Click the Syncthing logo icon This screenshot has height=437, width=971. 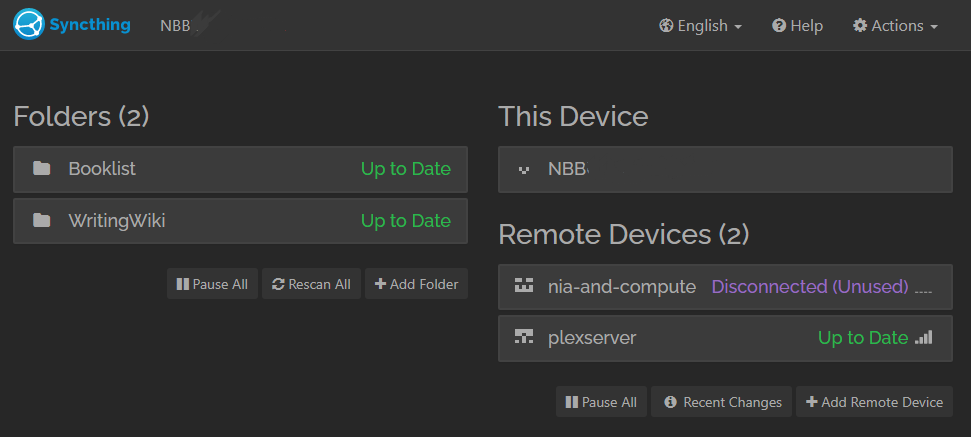tap(29, 25)
